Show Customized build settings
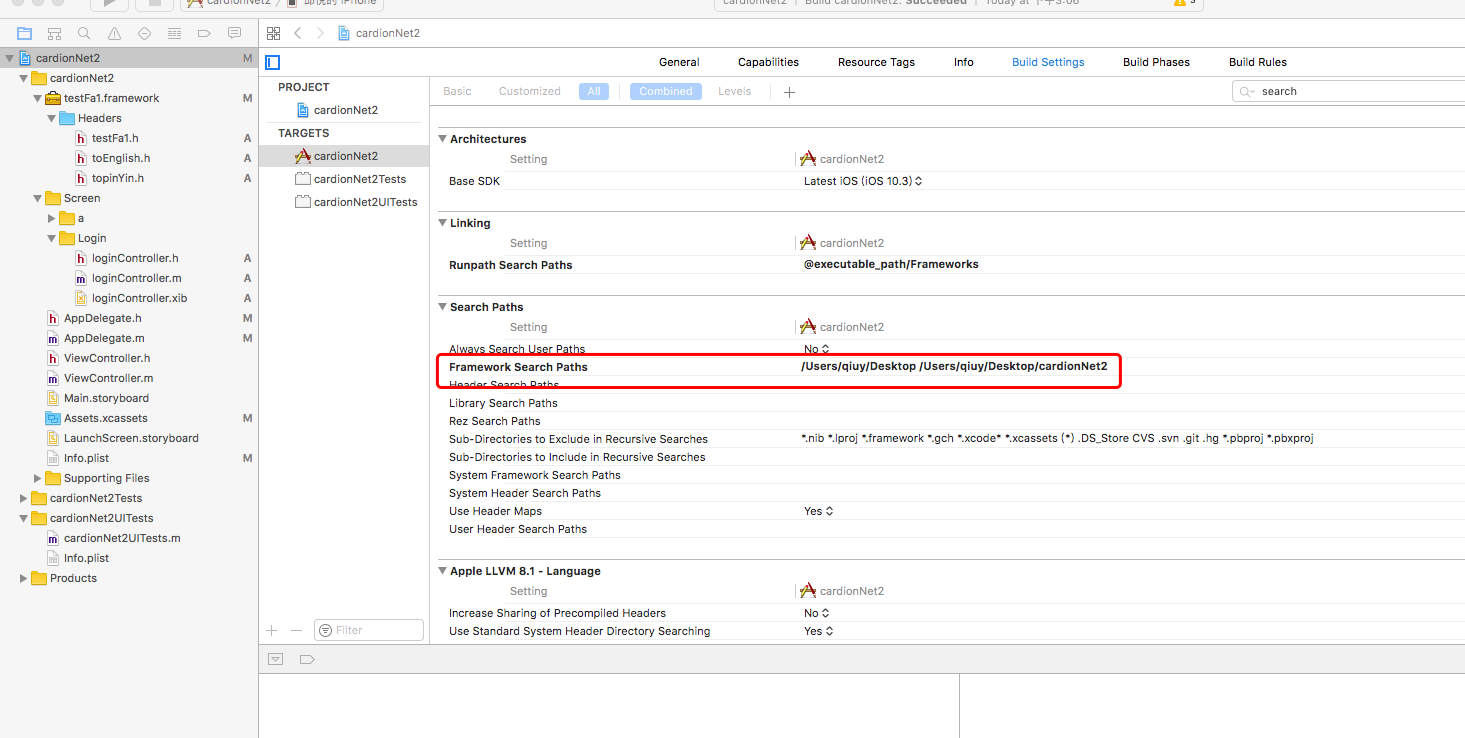1465x738 pixels. (x=530, y=91)
